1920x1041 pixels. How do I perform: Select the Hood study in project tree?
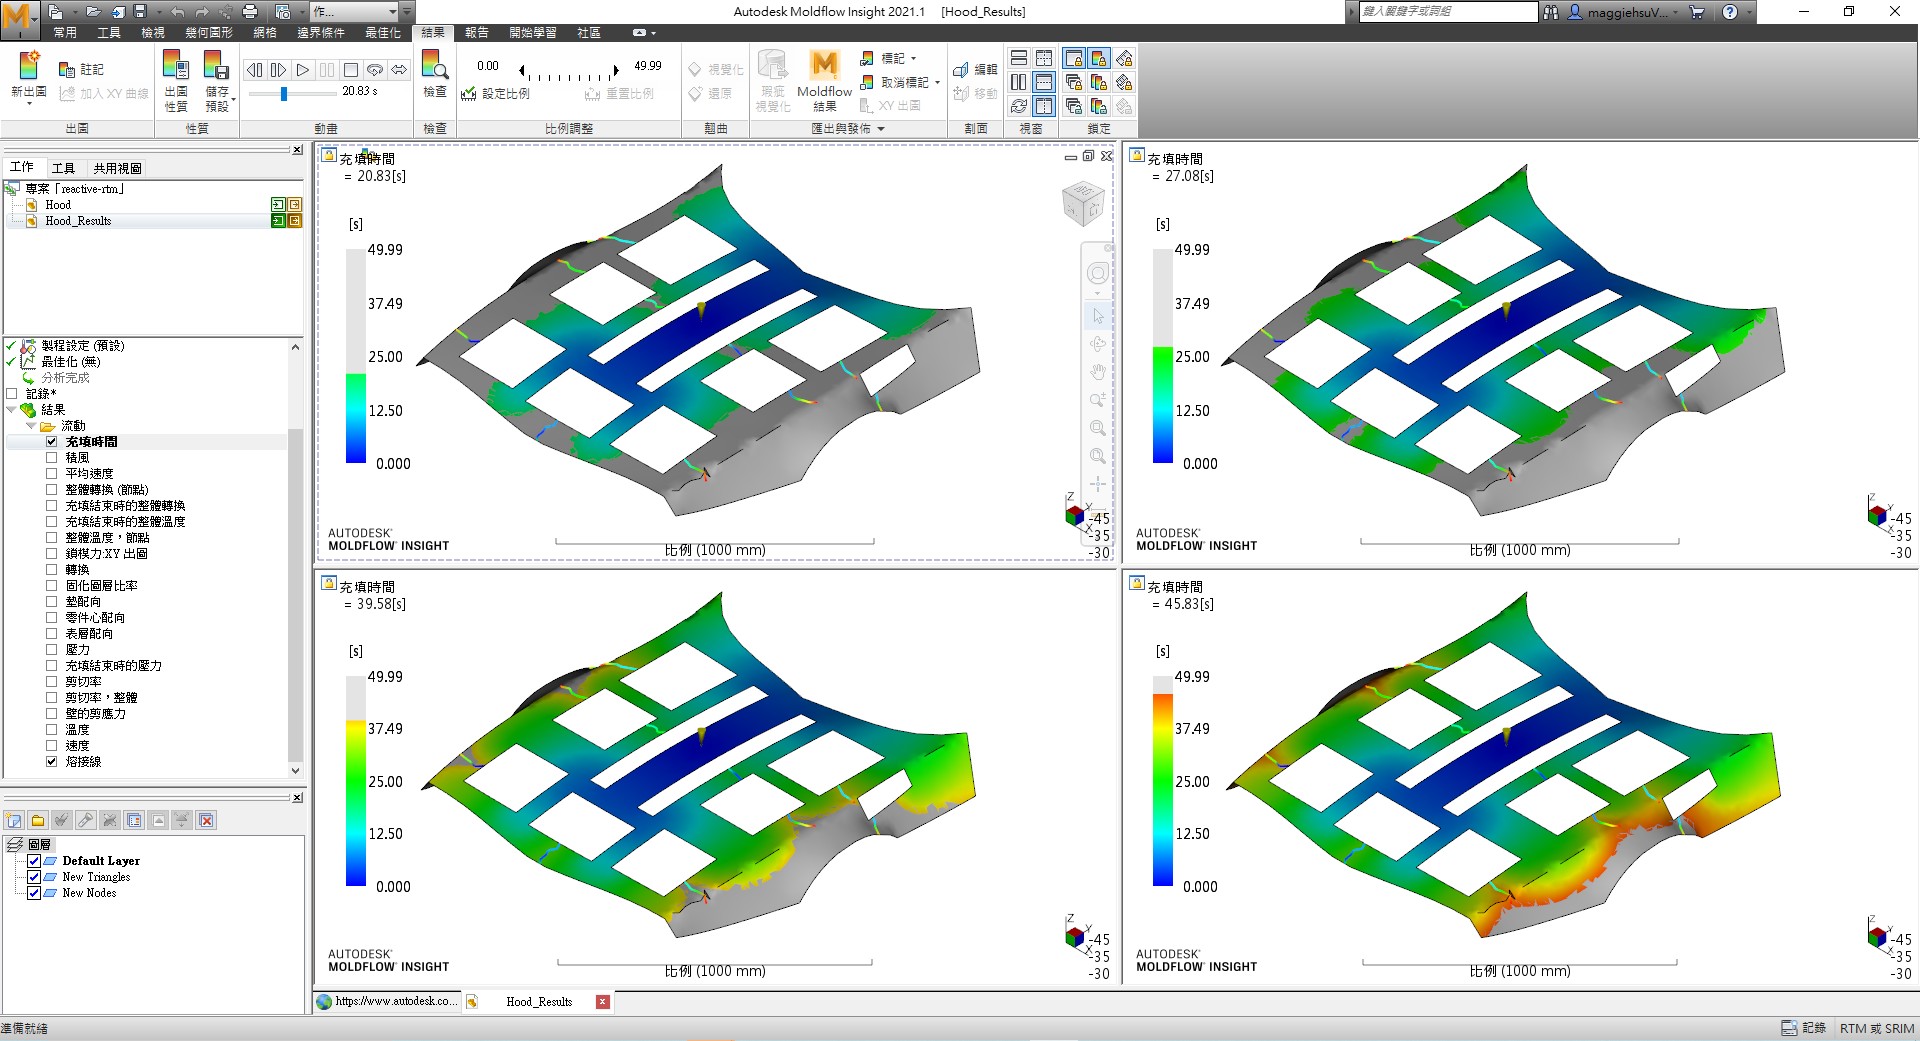click(58, 205)
